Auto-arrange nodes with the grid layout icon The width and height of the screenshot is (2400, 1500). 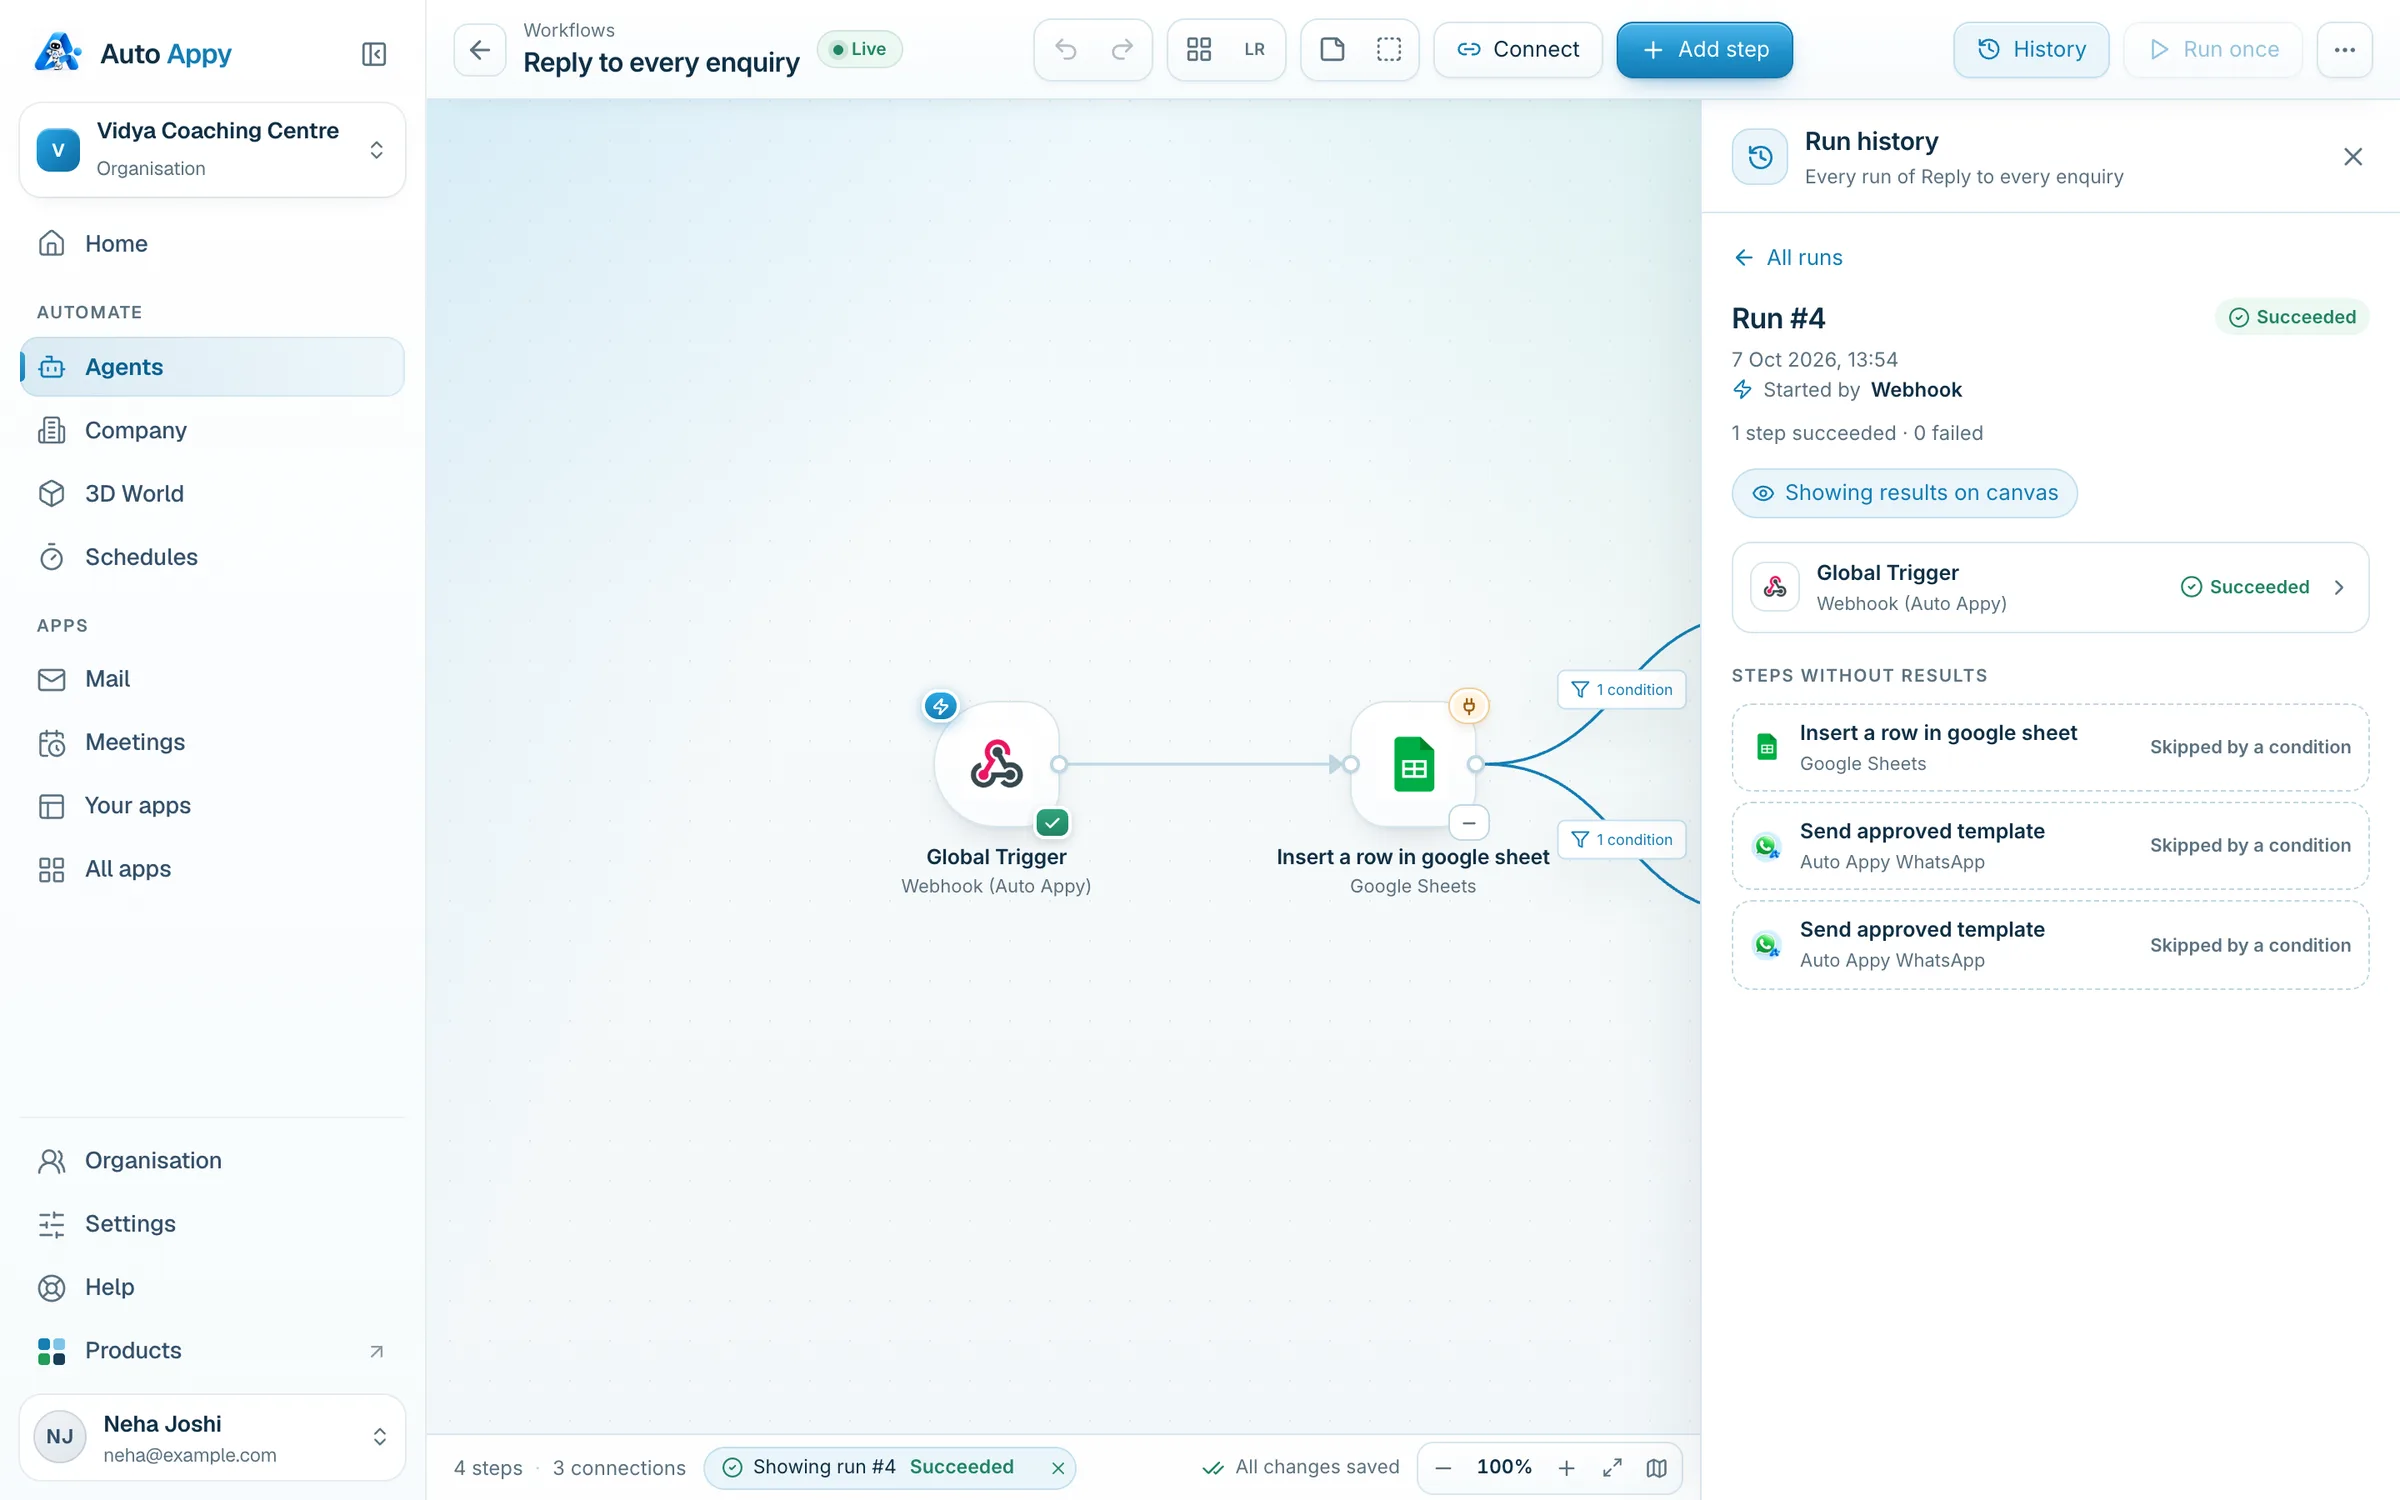click(x=1199, y=50)
